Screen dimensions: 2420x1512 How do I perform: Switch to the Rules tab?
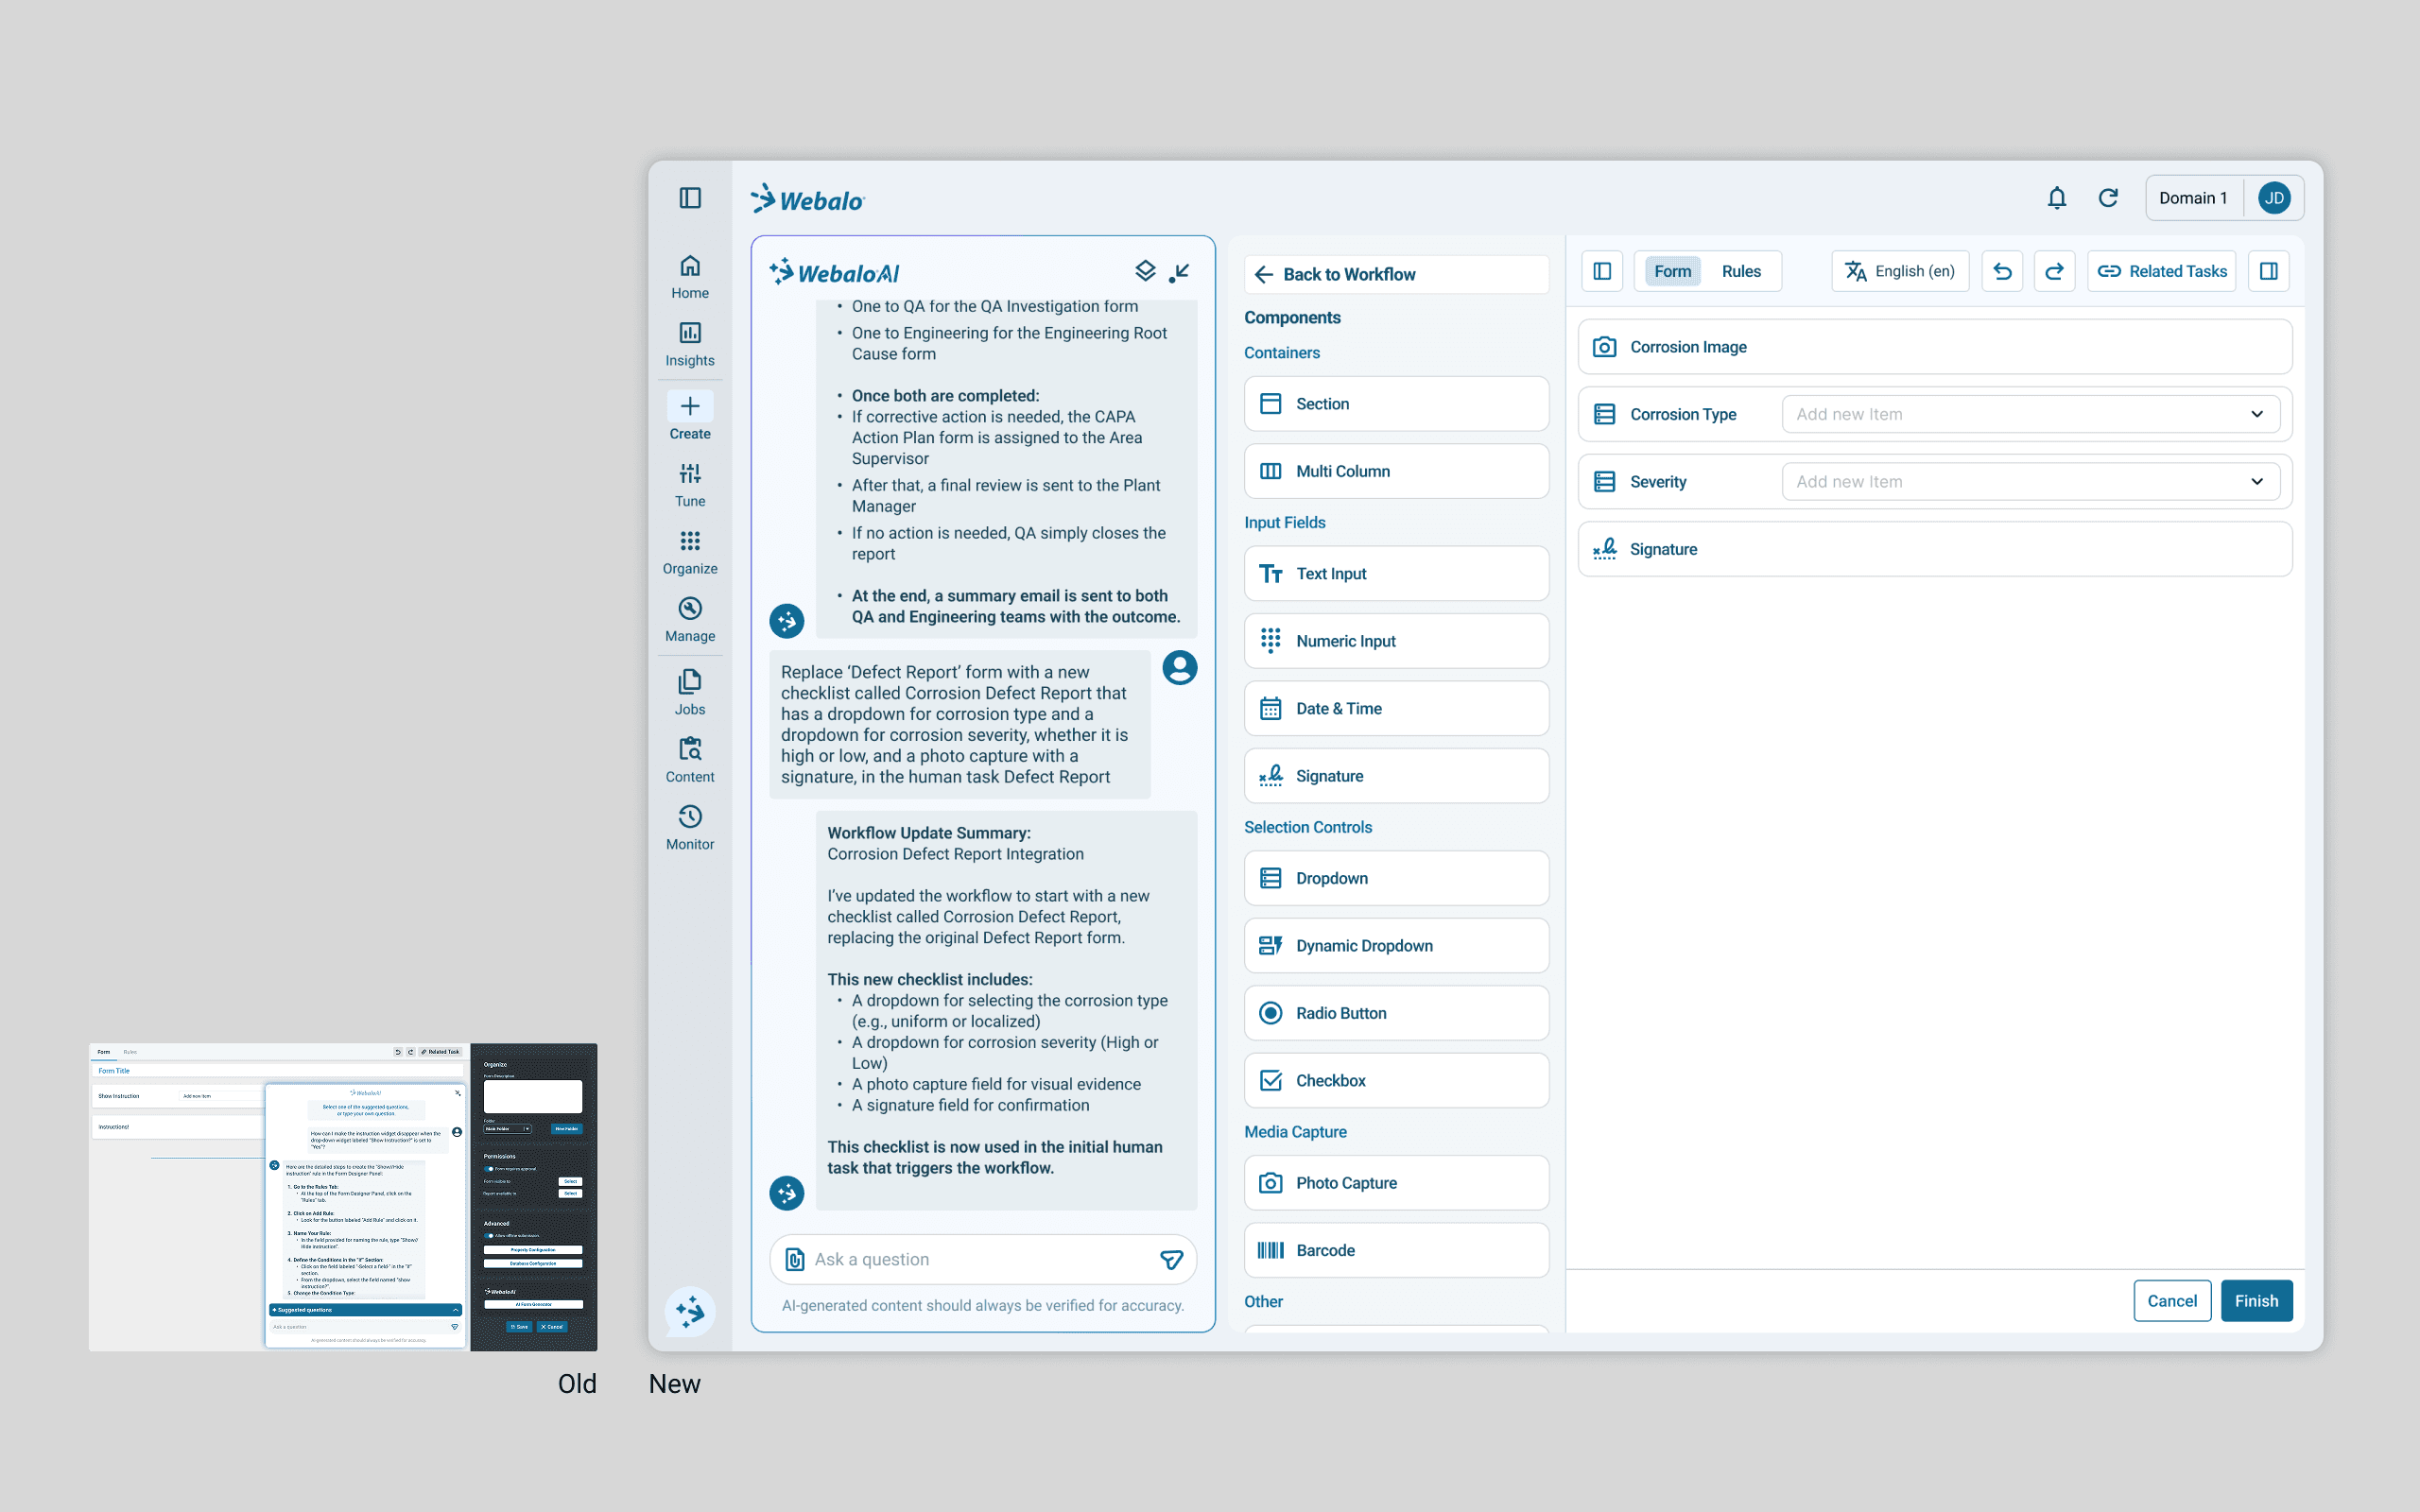click(1741, 271)
